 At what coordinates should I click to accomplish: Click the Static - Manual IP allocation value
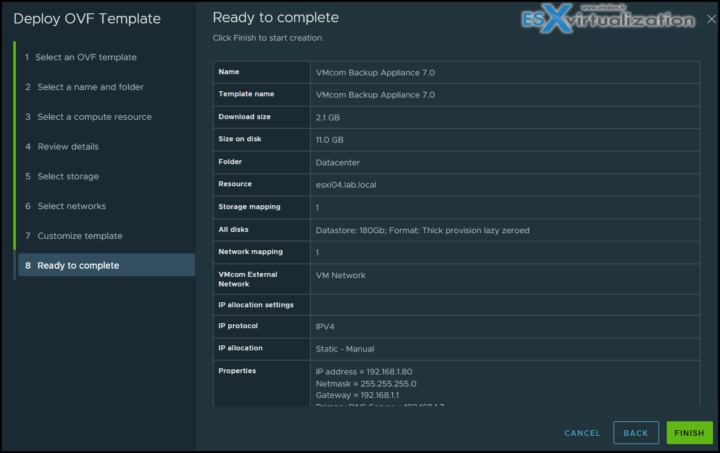pos(345,349)
